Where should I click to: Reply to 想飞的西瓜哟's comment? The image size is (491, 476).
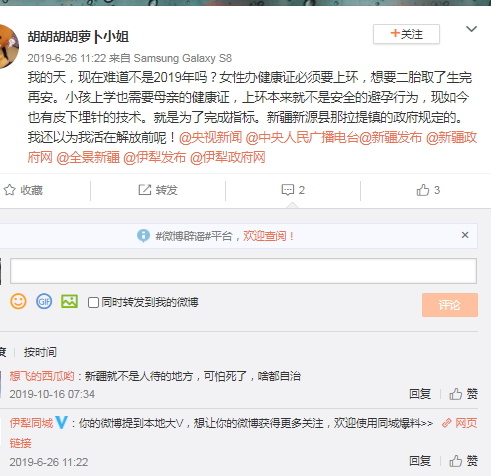(420, 394)
